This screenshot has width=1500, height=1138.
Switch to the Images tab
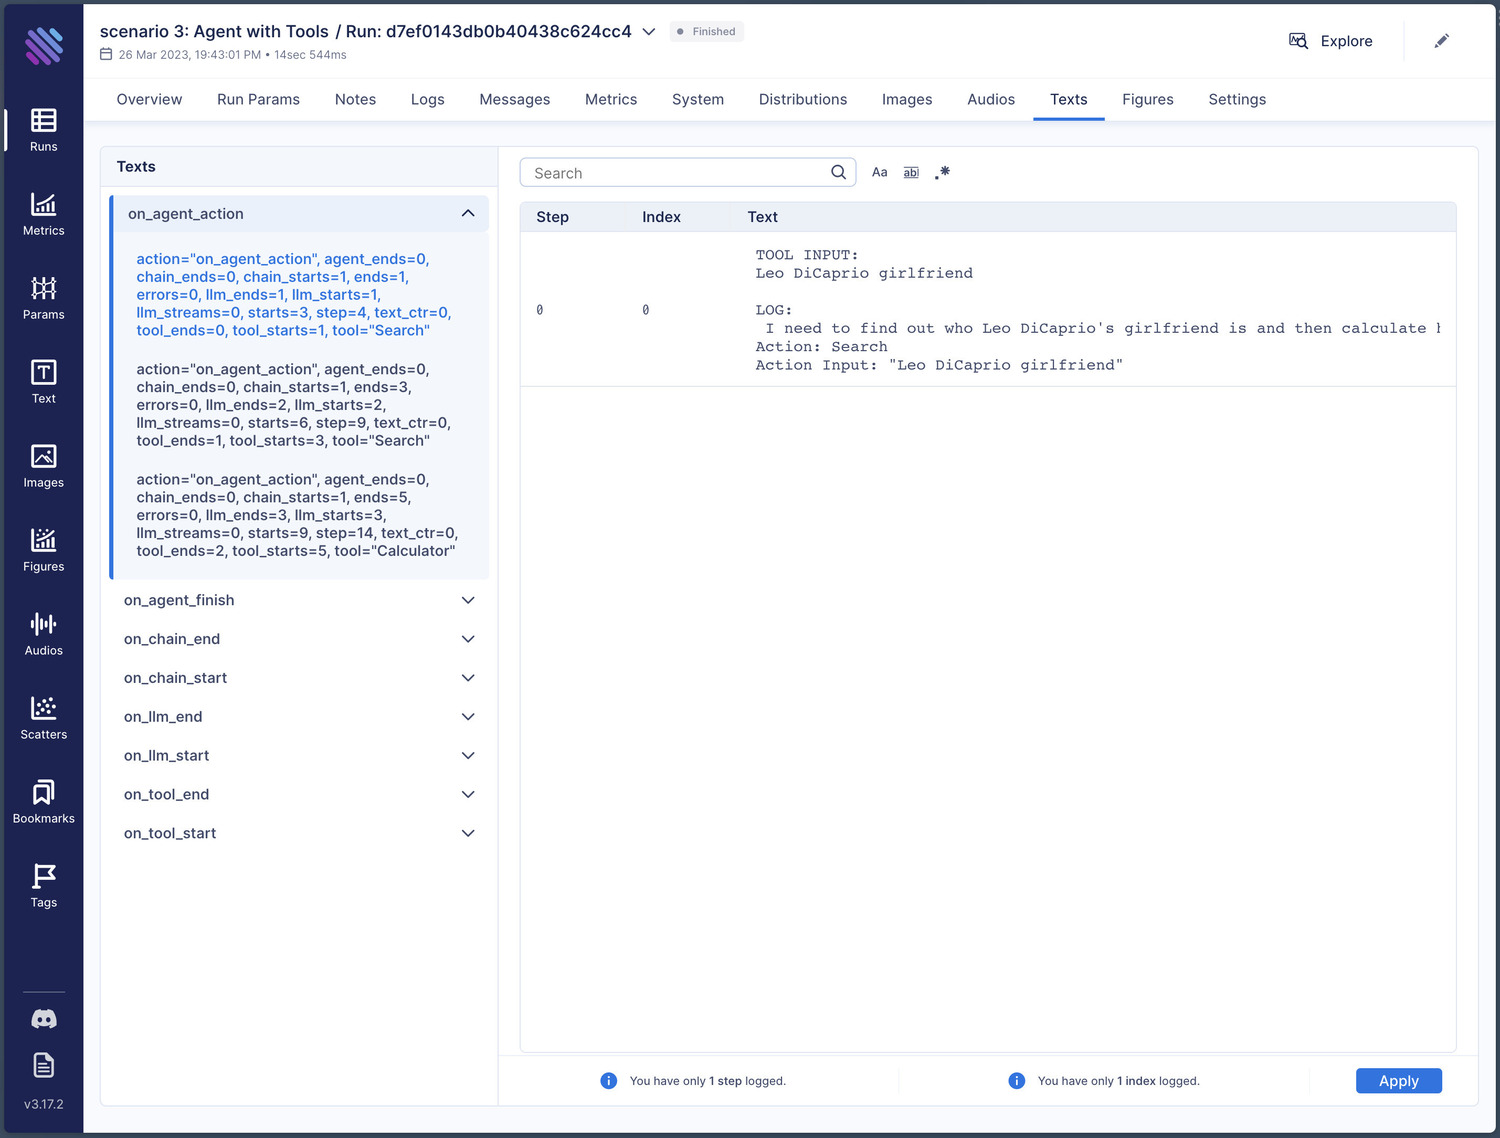click(x=907, y=99)
